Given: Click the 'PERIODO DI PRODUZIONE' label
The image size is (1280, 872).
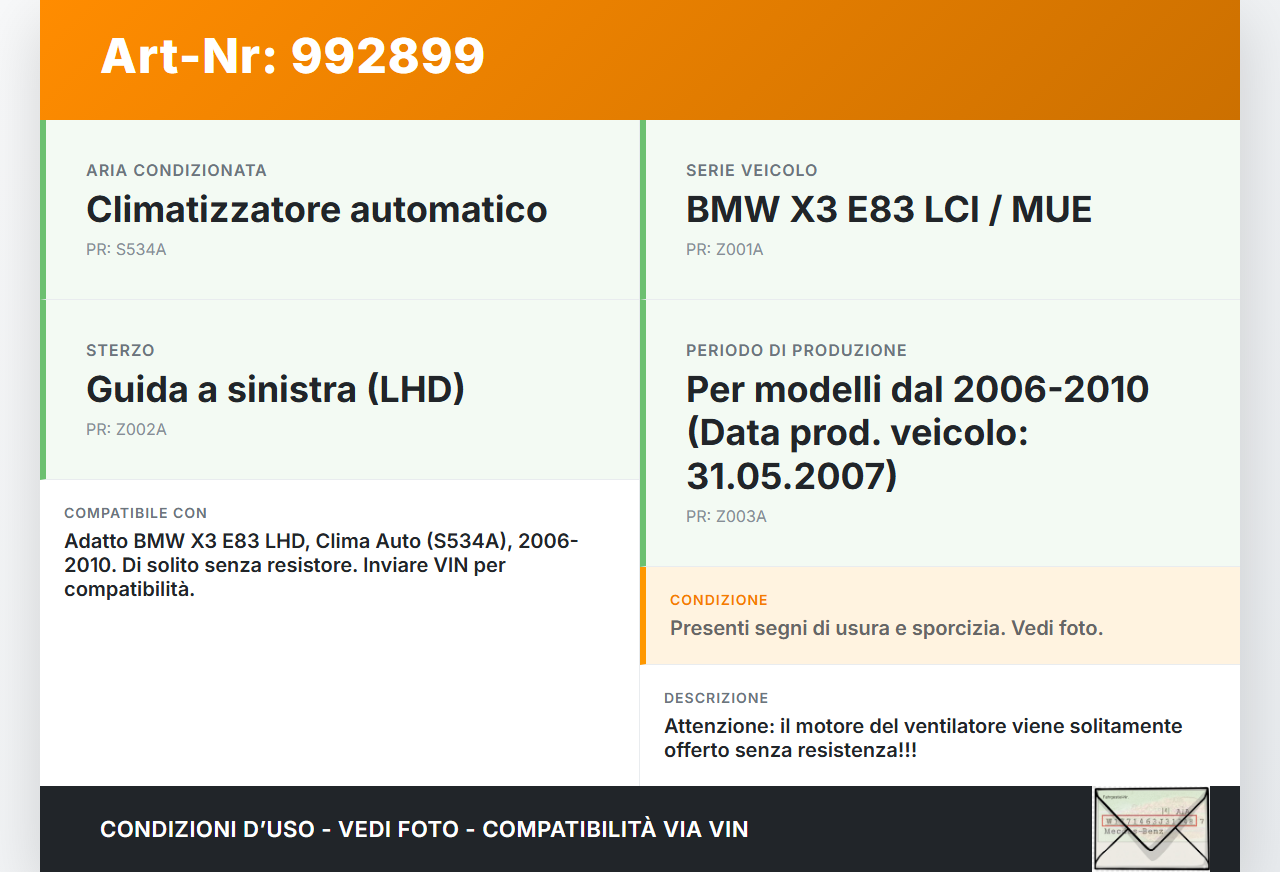Looking at the screenshot, I should point(796,351).
